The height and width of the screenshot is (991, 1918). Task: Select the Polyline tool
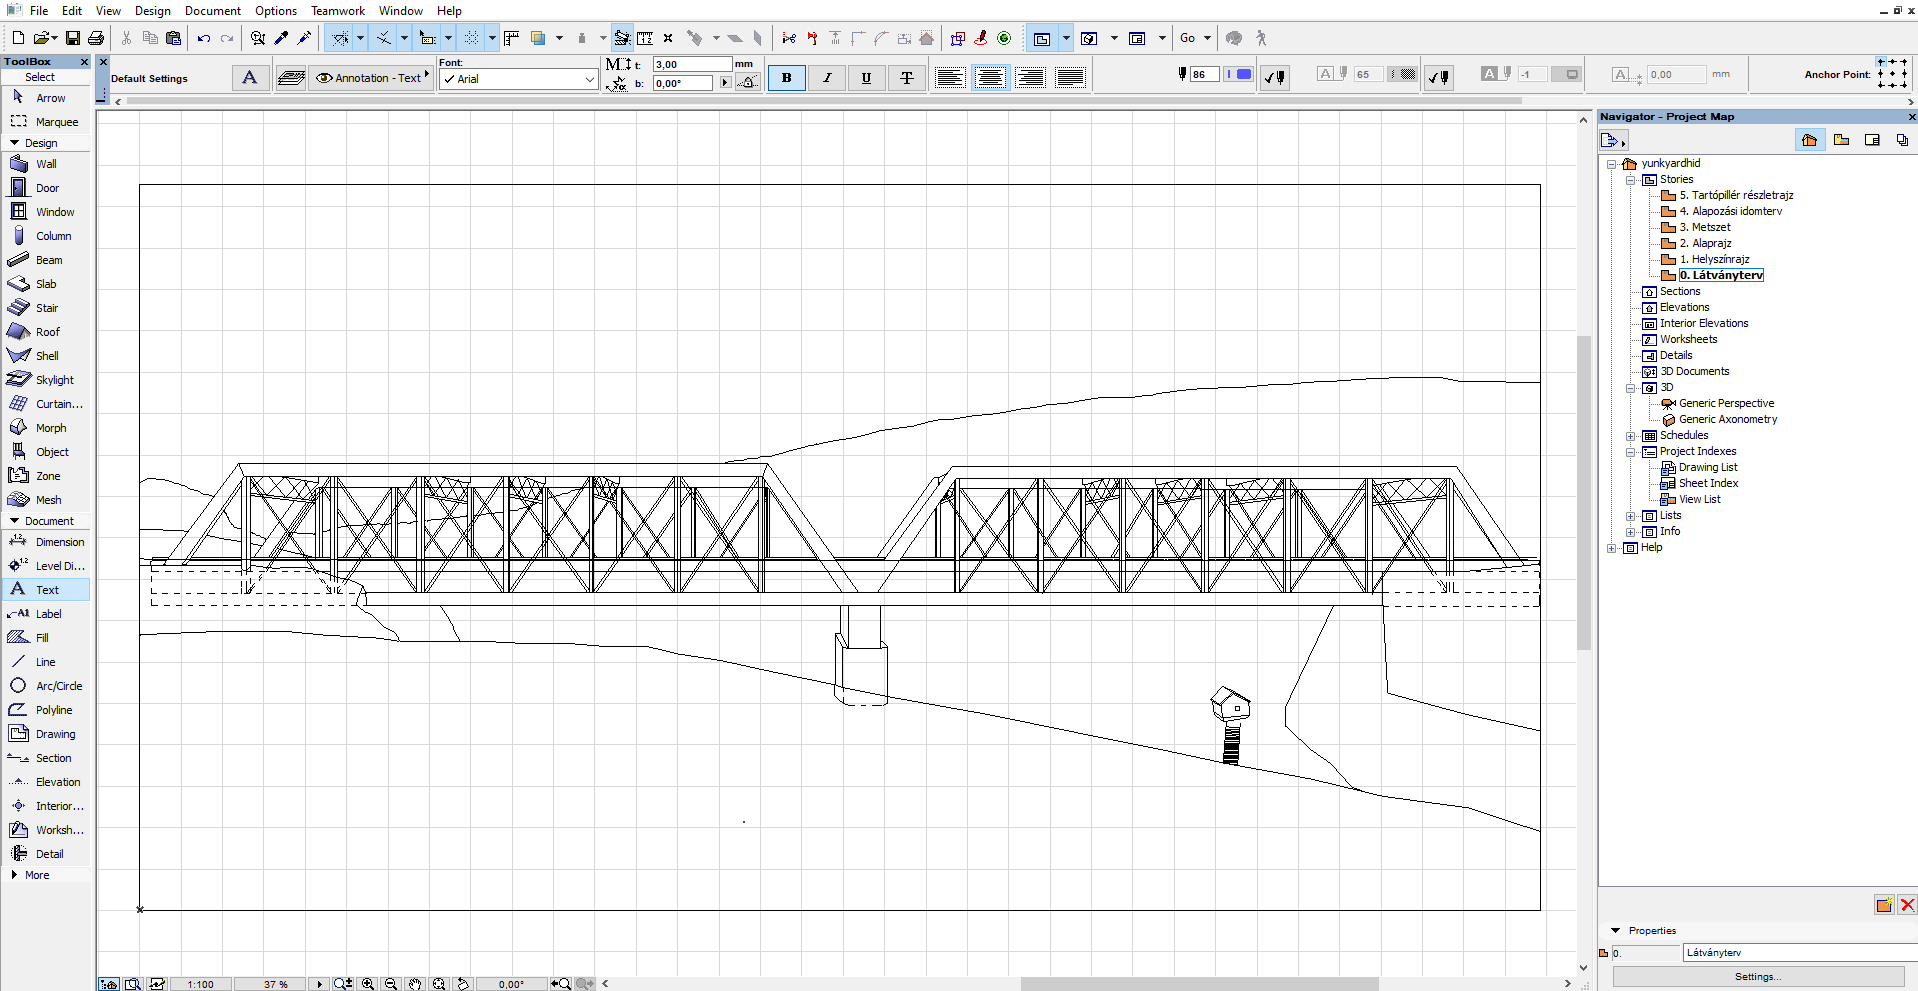(46, 710)
